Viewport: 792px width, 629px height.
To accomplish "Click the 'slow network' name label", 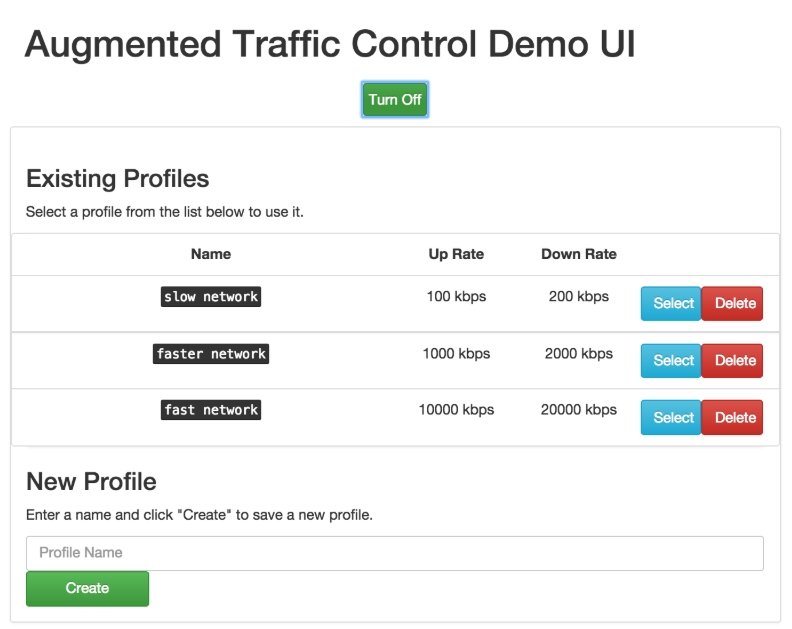I will [211, 297].
